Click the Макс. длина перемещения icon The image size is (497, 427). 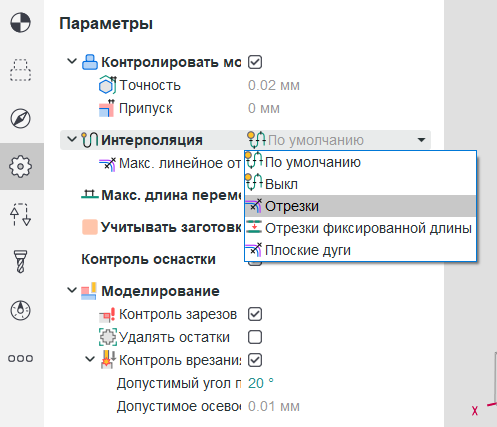(x=90, y=195)
